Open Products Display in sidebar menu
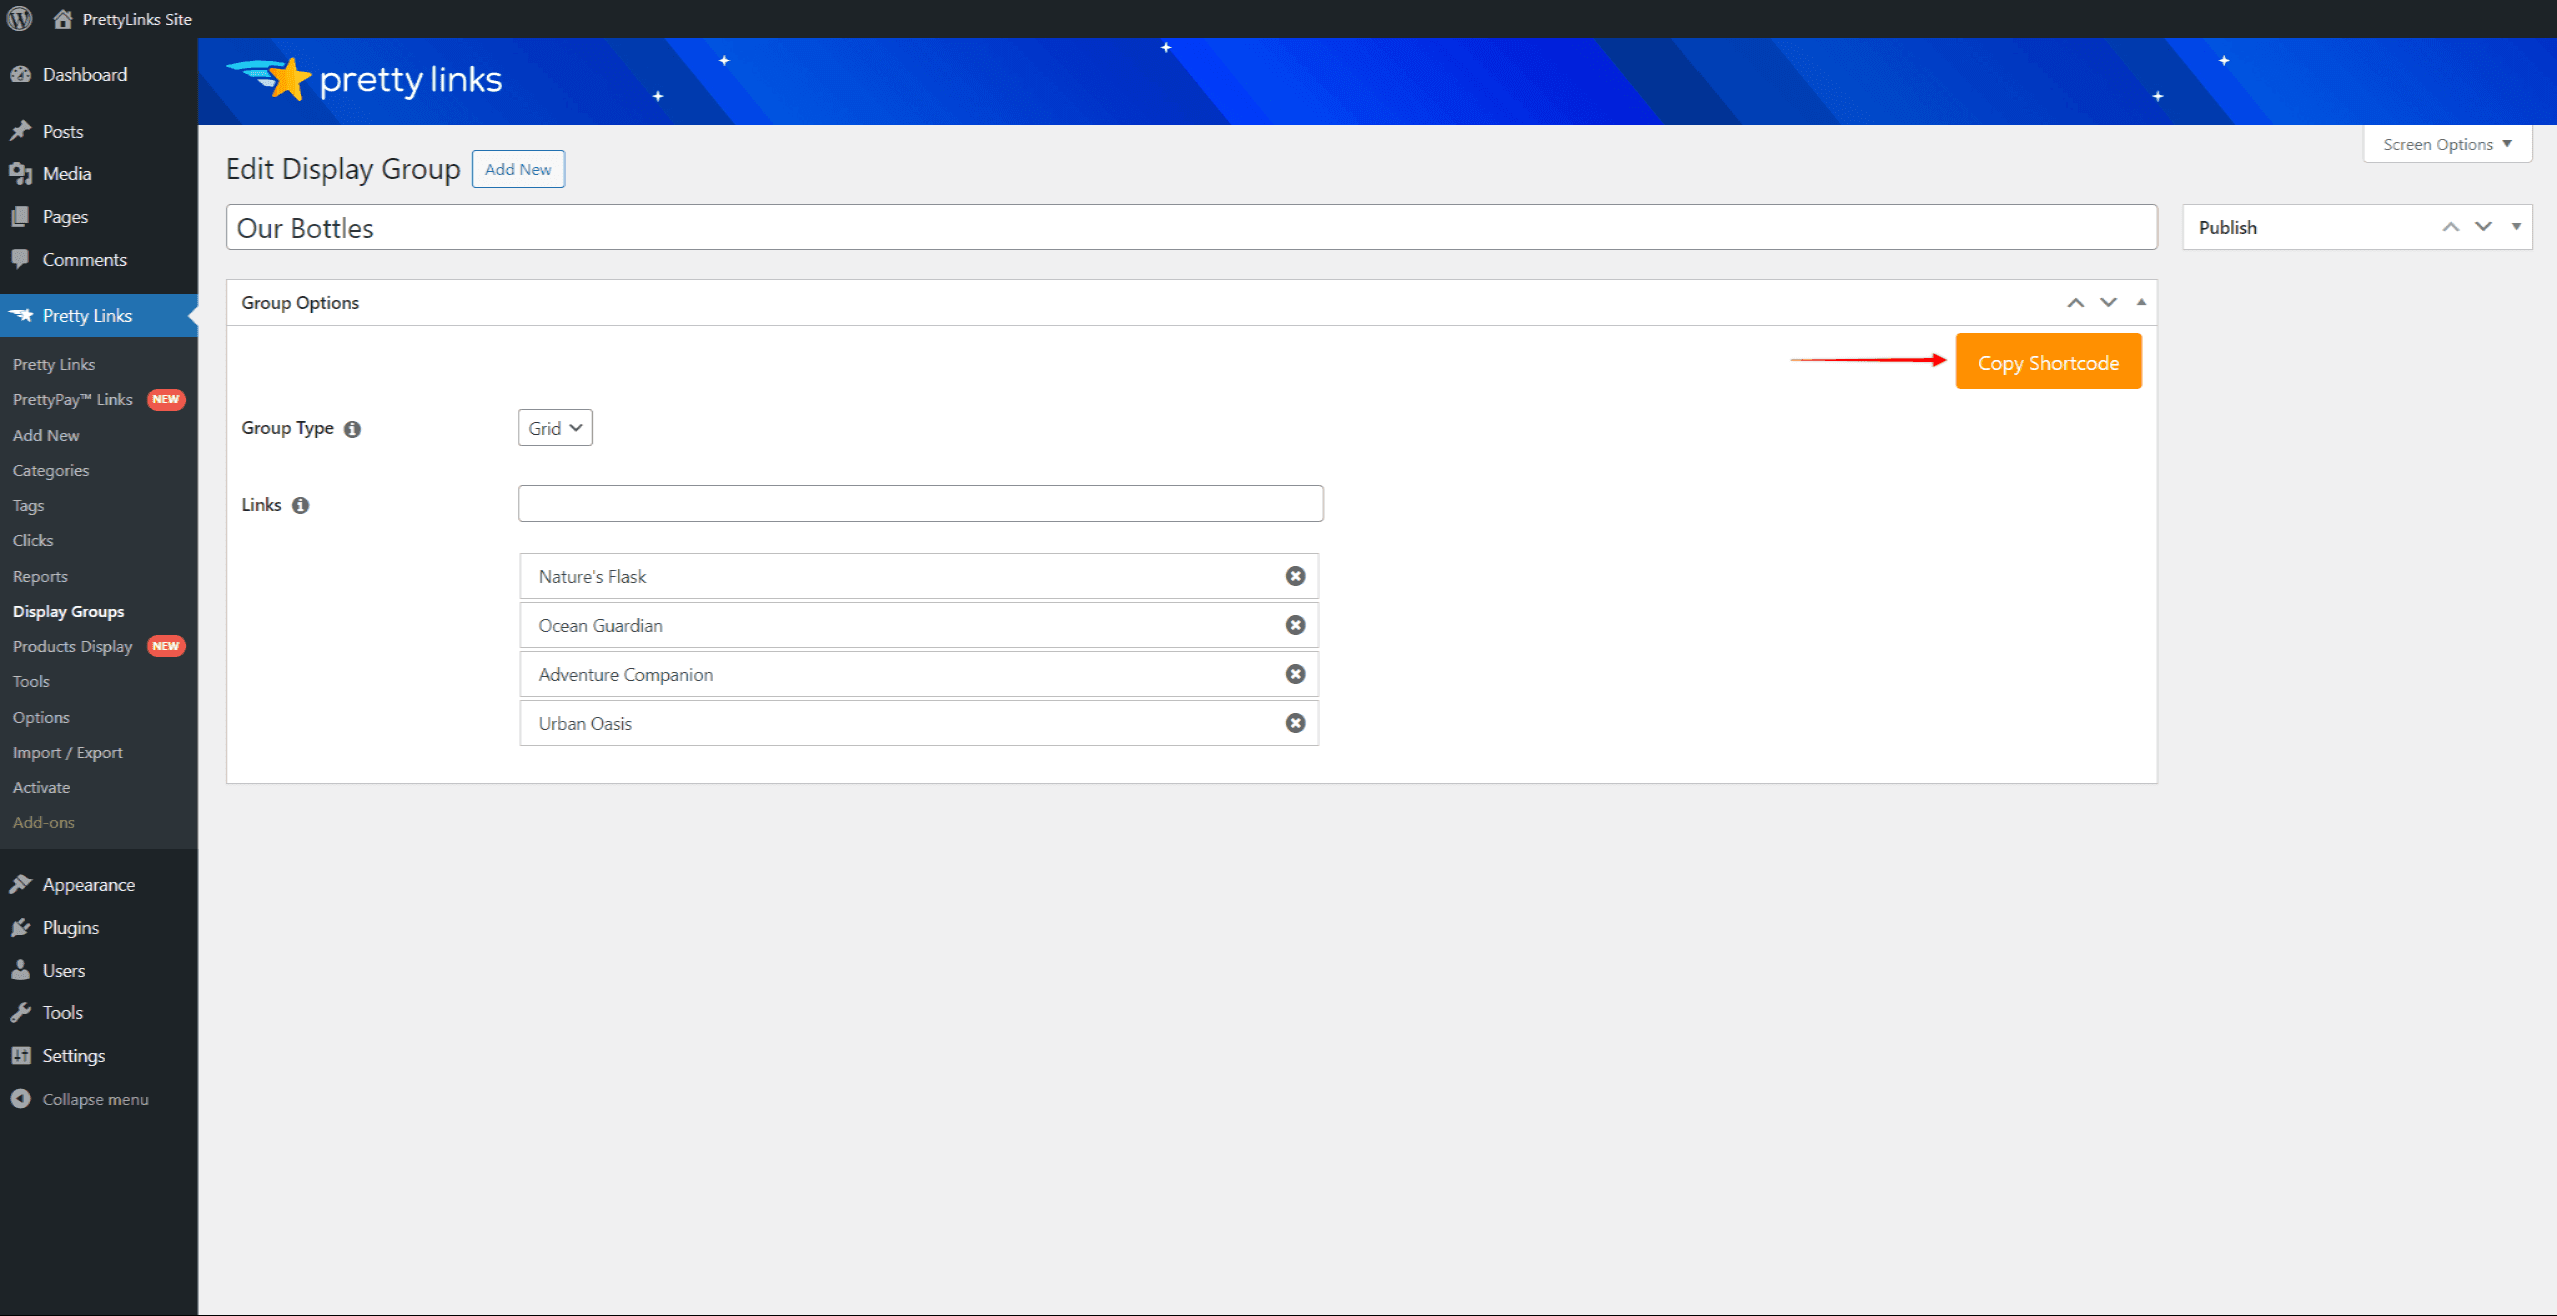Image resolution: width=2557 pixels, height=1316 pixels. point(72,647)
